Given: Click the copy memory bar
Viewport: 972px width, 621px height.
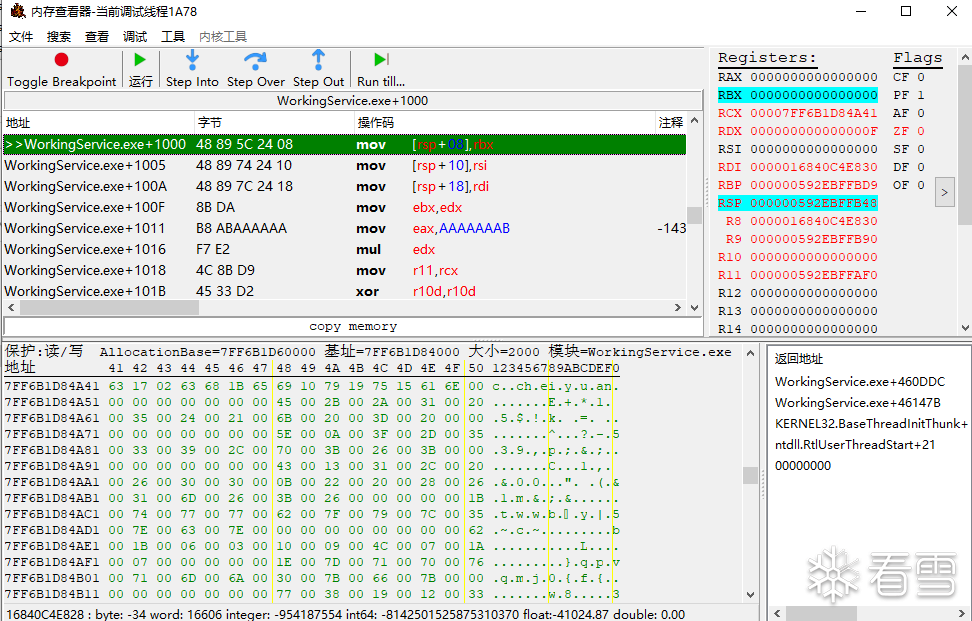Looking at the screenshot, I should (x=353, y=326).
